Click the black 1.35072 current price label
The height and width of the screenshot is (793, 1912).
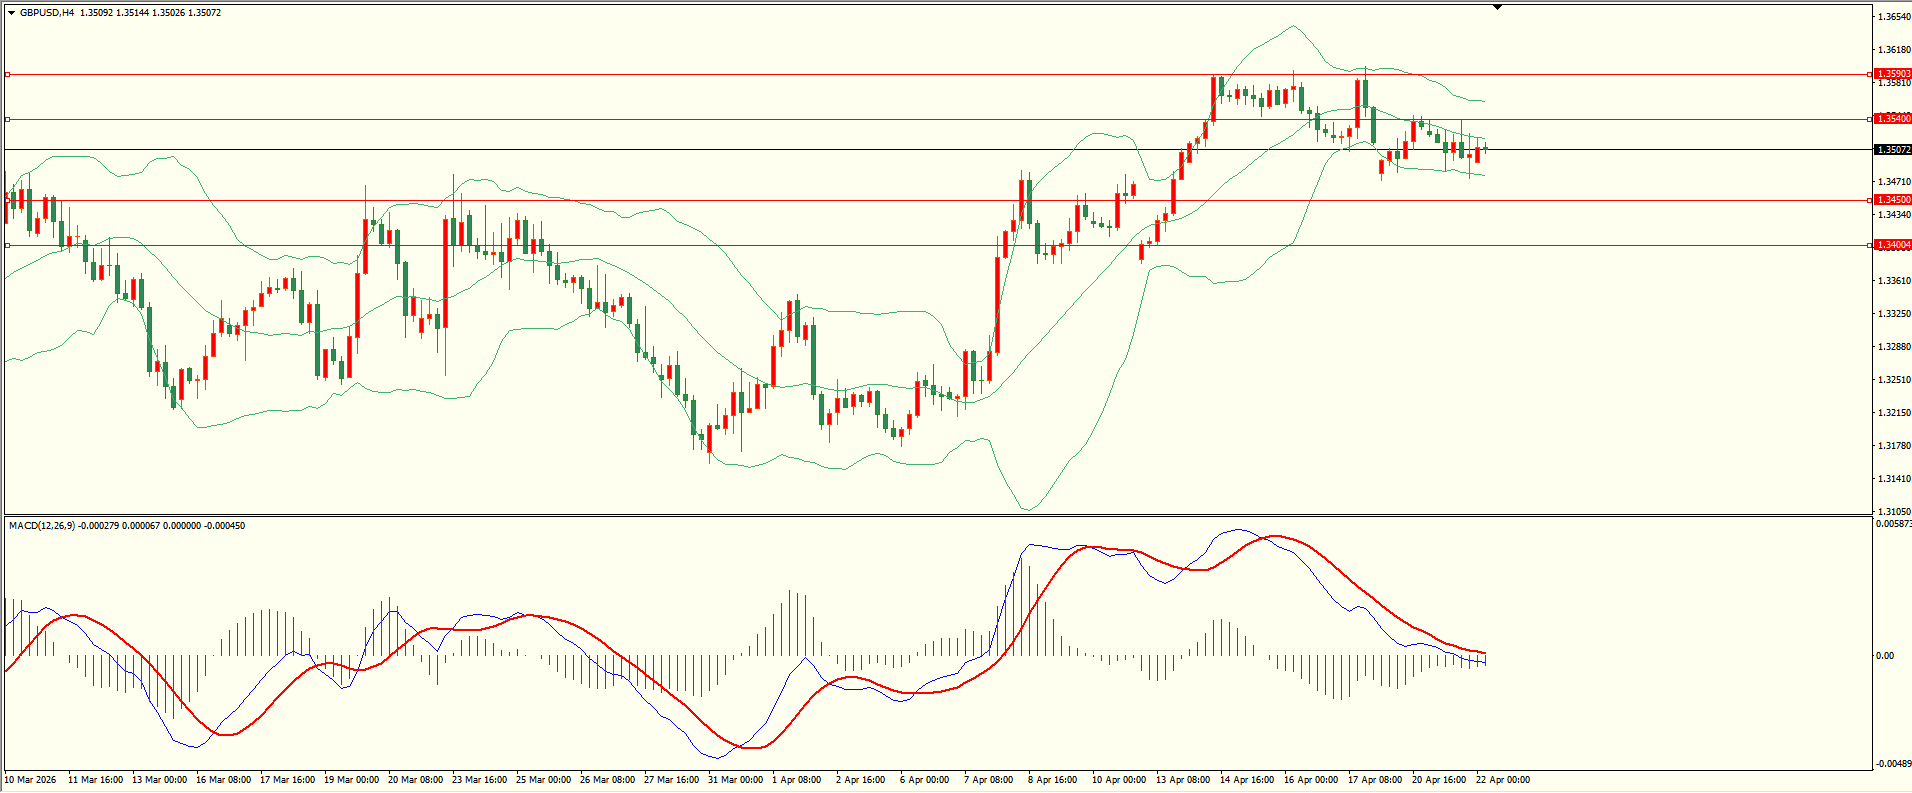(x=1892, y=150)
